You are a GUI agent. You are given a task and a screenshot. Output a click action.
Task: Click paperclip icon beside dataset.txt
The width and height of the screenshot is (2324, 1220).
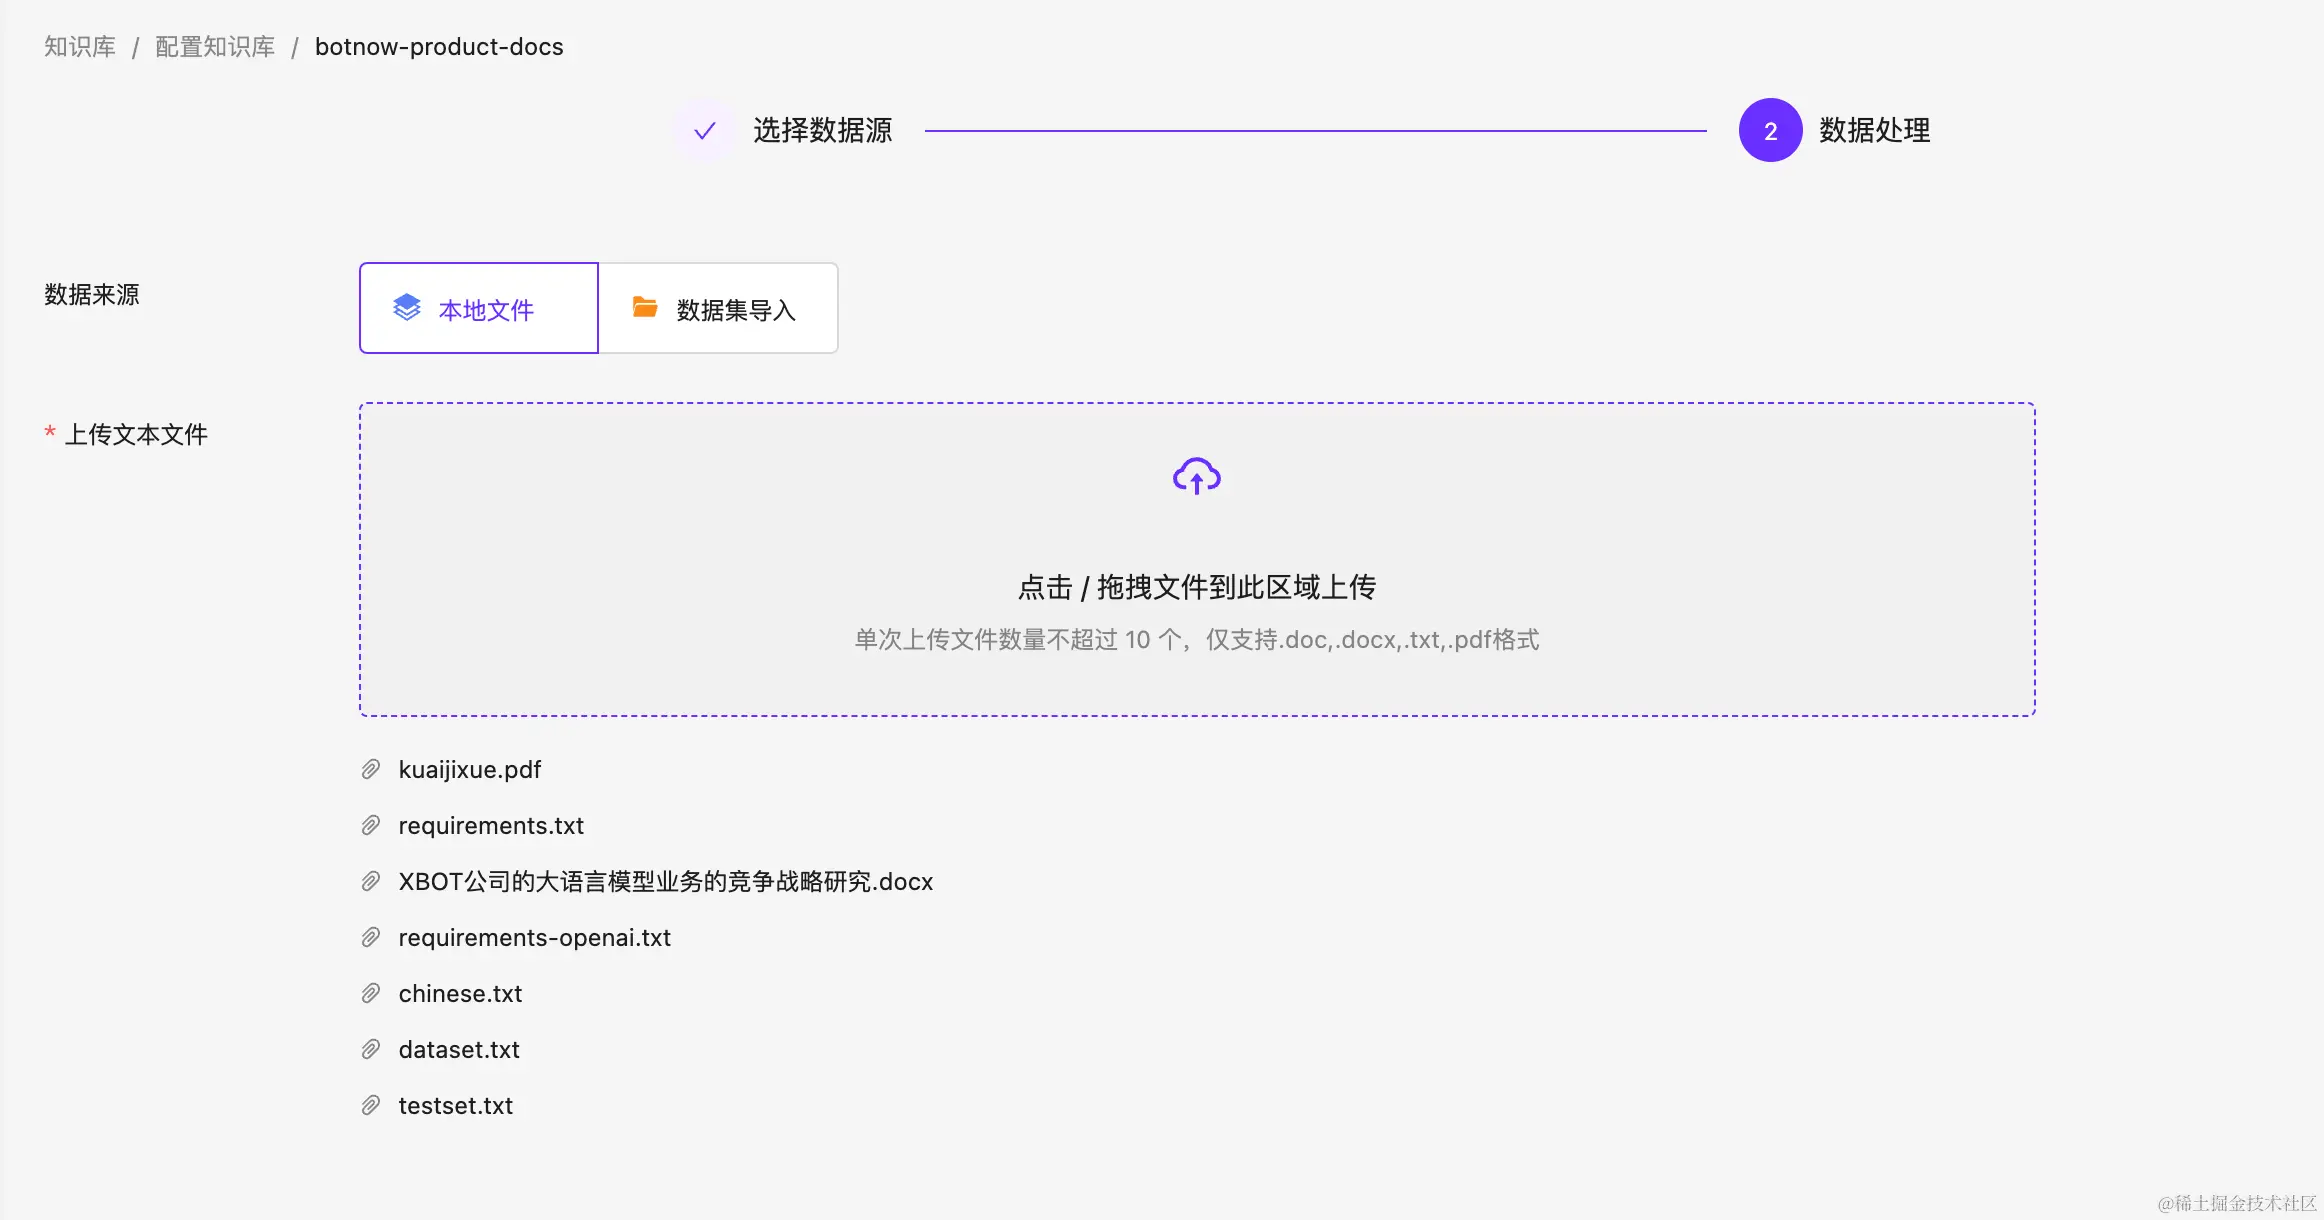pyautogui.click(x=371, y=1049)
